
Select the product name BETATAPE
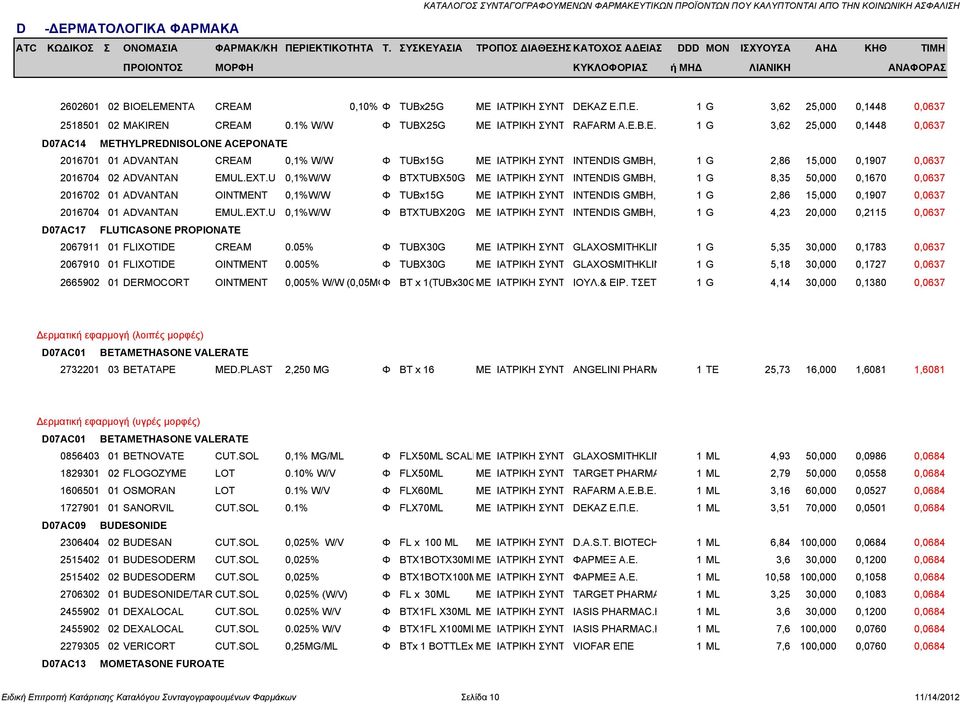[x=149, y=370]
